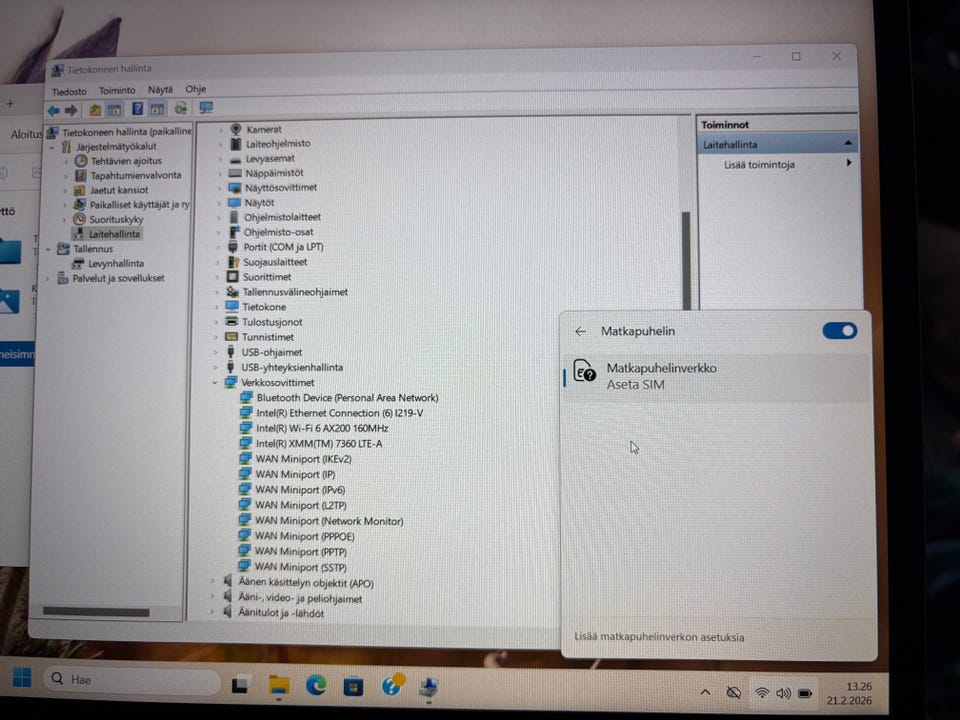Open the Windows Start button

(x=22, y=678)
